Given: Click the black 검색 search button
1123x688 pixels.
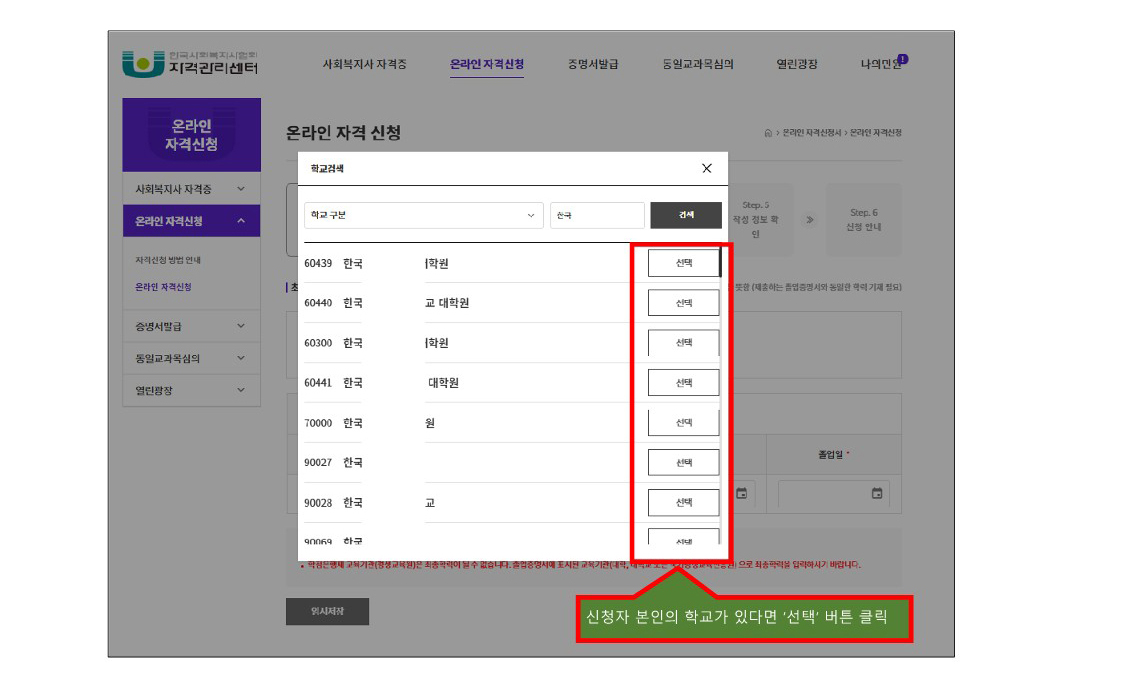Looking at the screenshot, I should pyautogui.click(x=686, y=215).
